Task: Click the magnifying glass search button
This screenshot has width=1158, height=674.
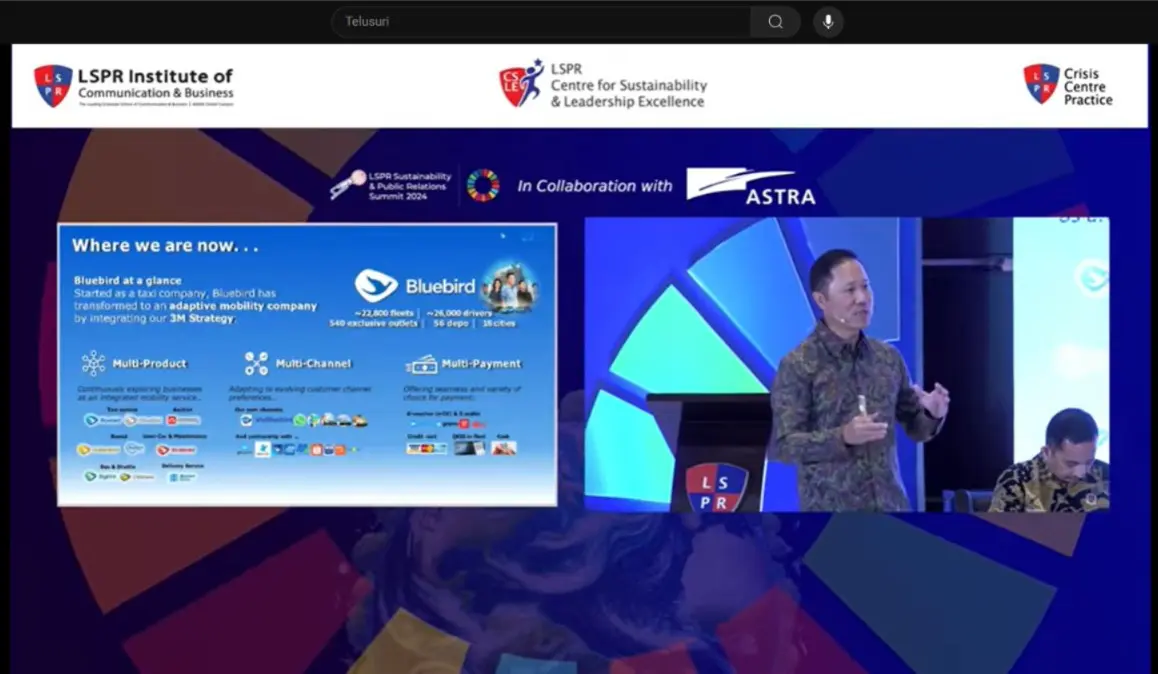Action: 775,21
